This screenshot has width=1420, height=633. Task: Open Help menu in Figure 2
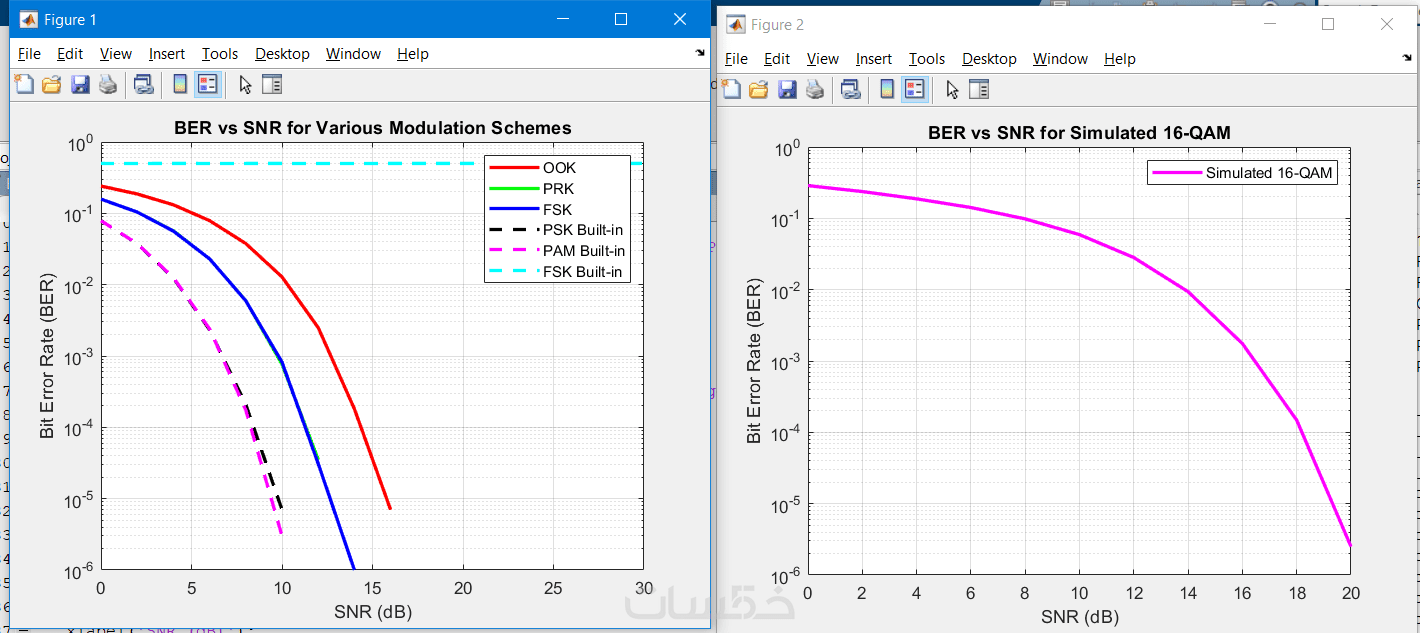[x=1120, y=59]
